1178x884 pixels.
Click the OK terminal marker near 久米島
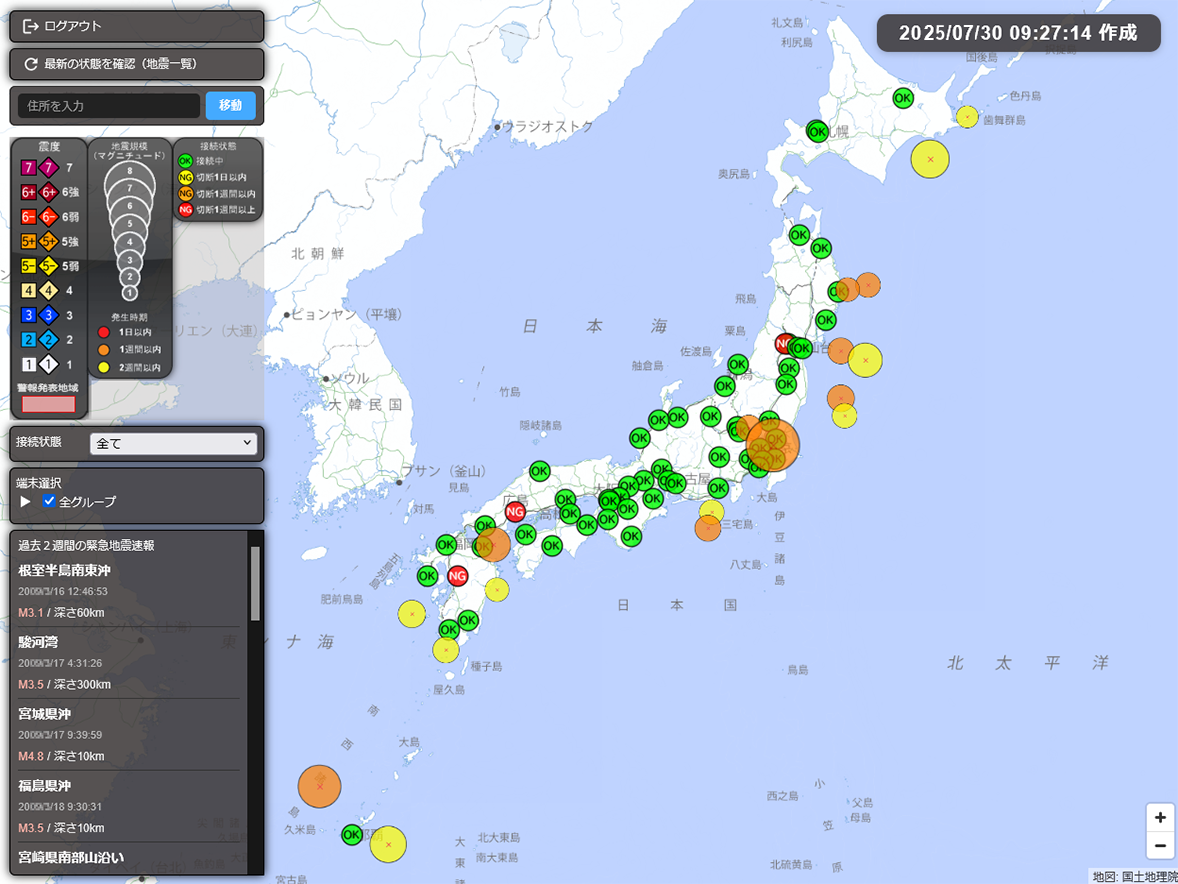pyautogui.click(x=352, y=834)
